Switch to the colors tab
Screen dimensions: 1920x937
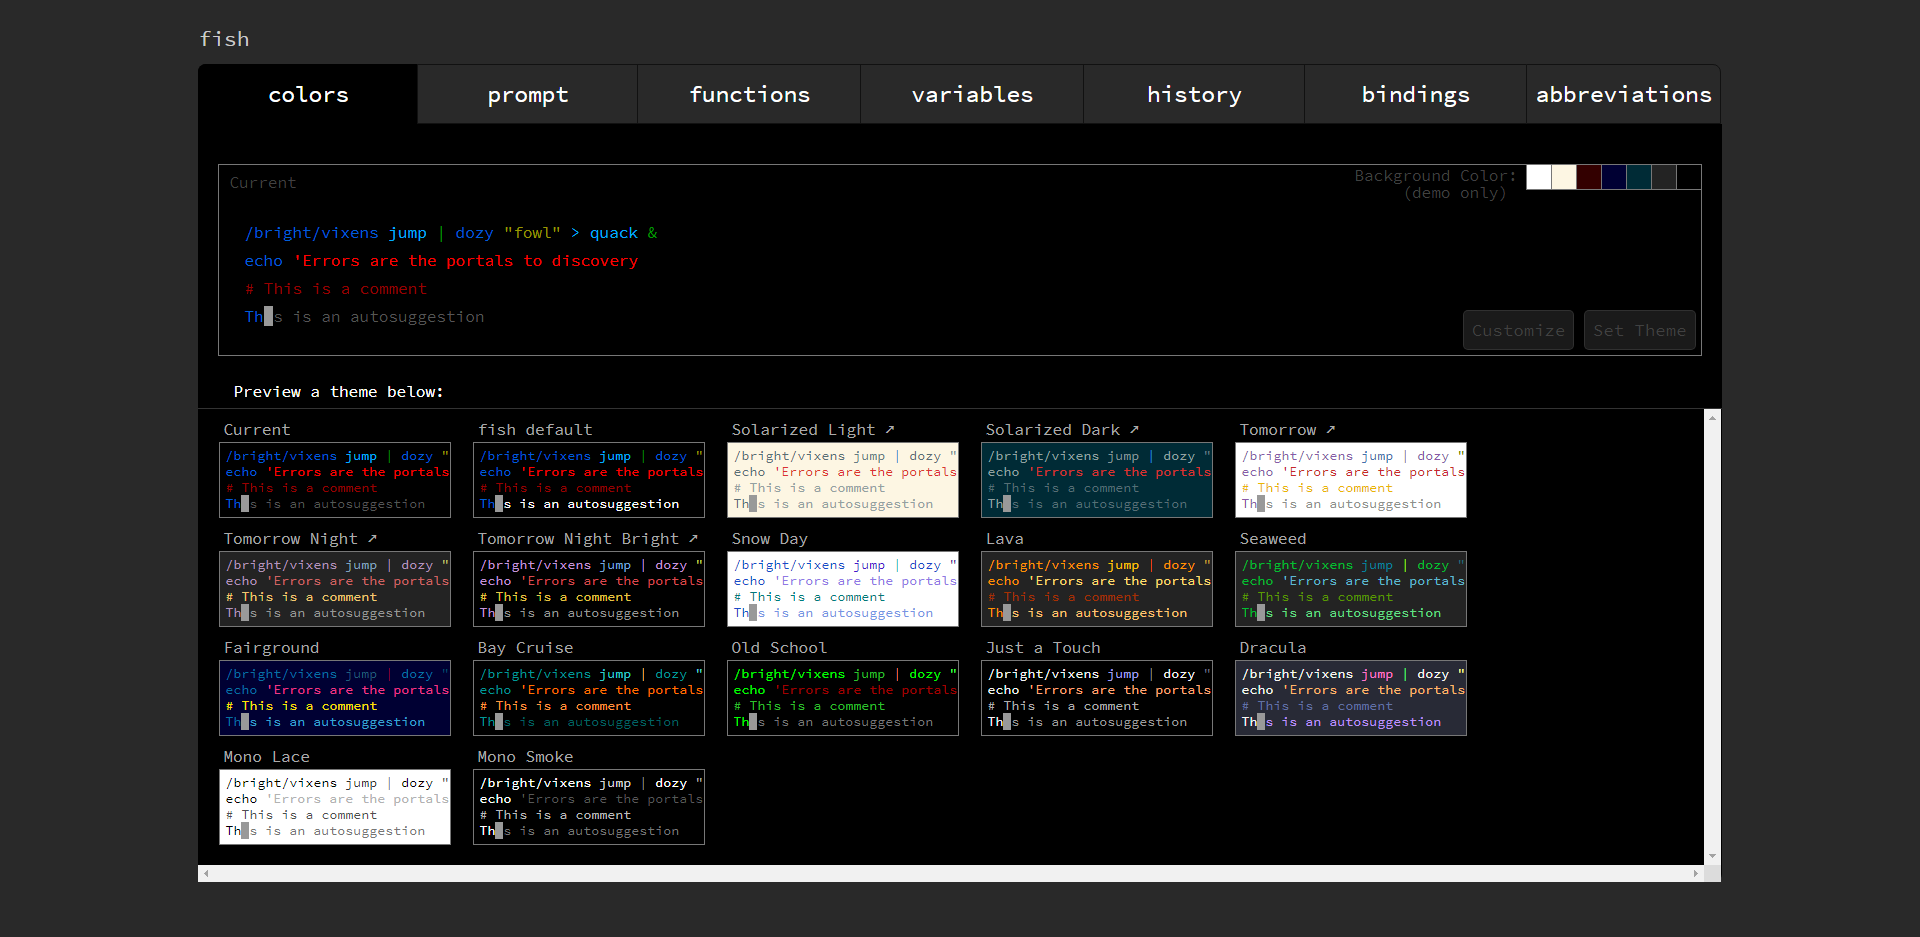(308, 94)
